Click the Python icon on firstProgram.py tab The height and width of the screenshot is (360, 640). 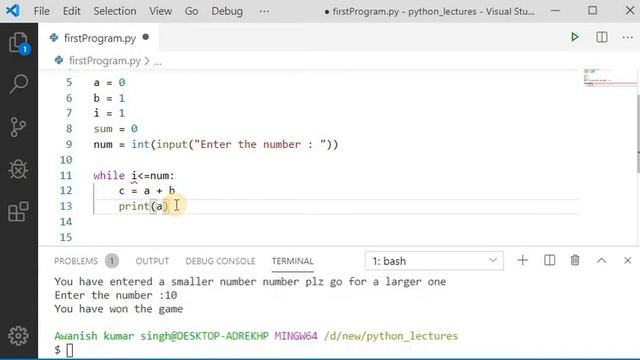(x=54, y=38)
